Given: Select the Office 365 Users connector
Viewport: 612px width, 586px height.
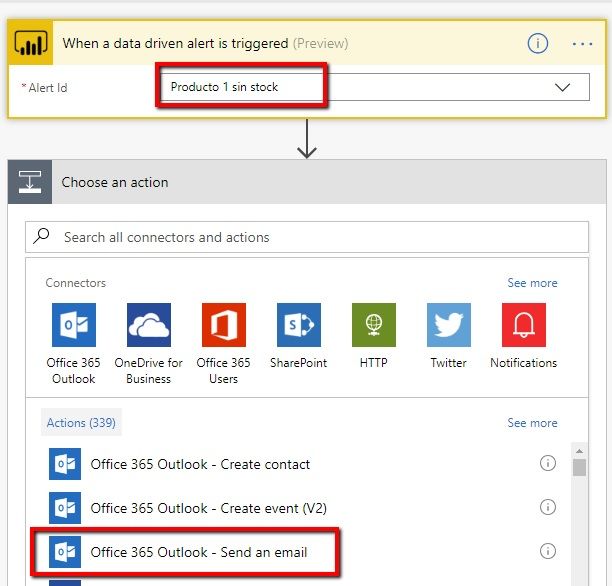Looking at the screenshot, I should [223, 344].
